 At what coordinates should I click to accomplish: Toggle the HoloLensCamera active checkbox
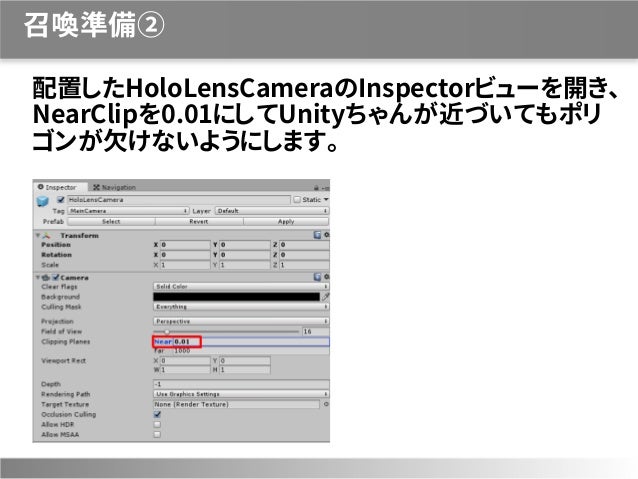[x=61, y=200]
